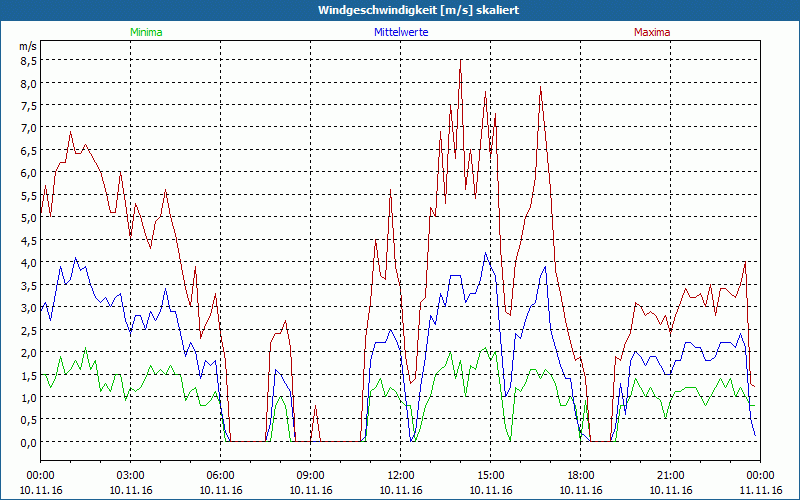Click the Mittelwerte legend label
The width and height of the screenshot is (800, 500).
coord(401,32)
